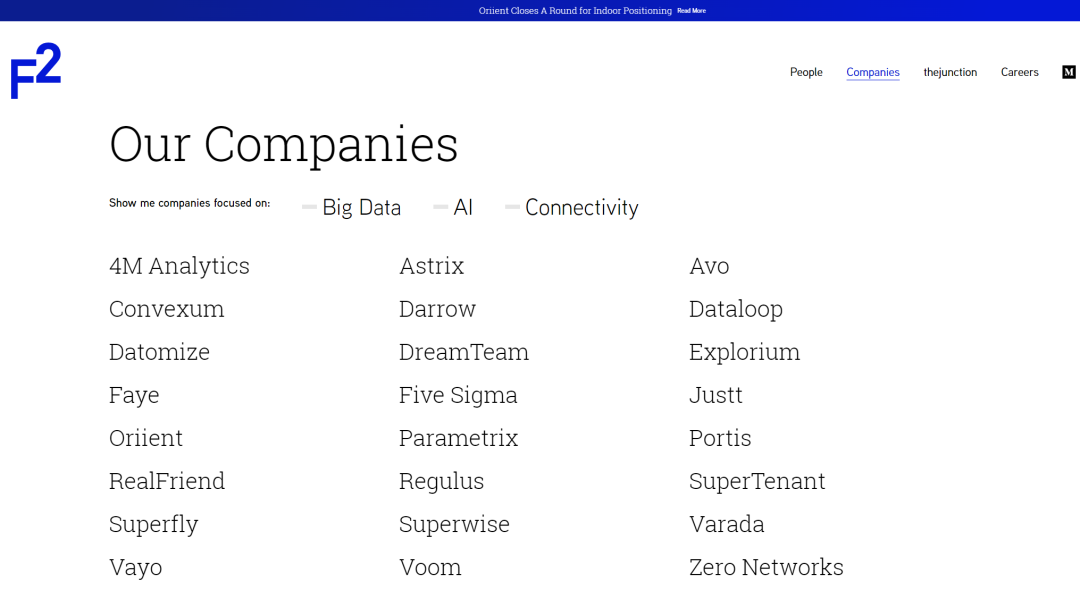Open the Careers page
This screenshot has width=1080, height=607.
click(x=1019, y=72)
